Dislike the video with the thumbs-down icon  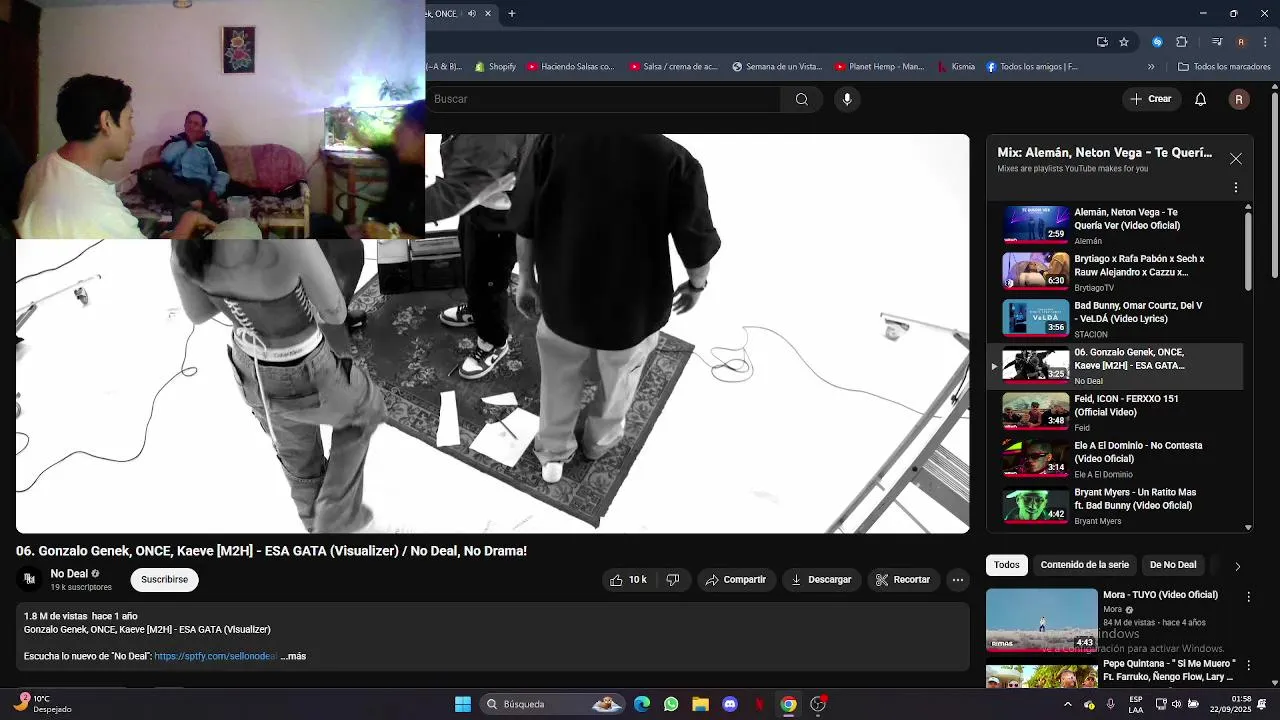[x=673, y=580]
